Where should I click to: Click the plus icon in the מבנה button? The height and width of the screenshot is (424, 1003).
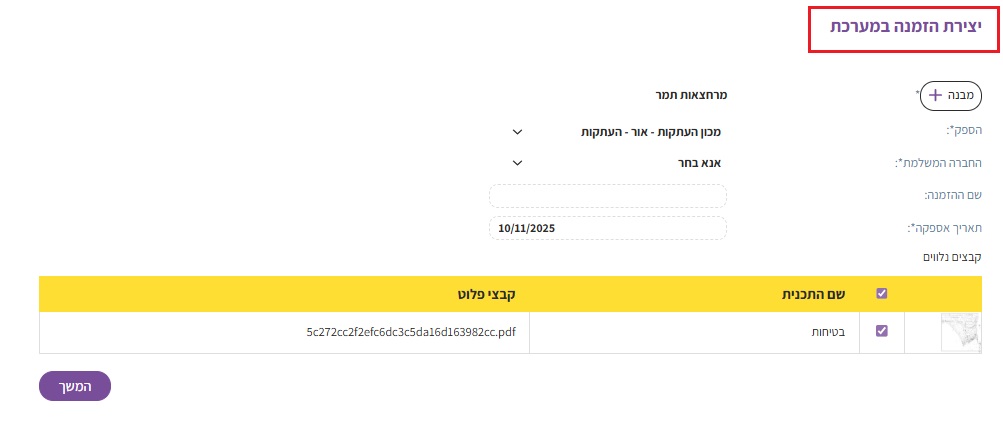[x=936, y=95]
